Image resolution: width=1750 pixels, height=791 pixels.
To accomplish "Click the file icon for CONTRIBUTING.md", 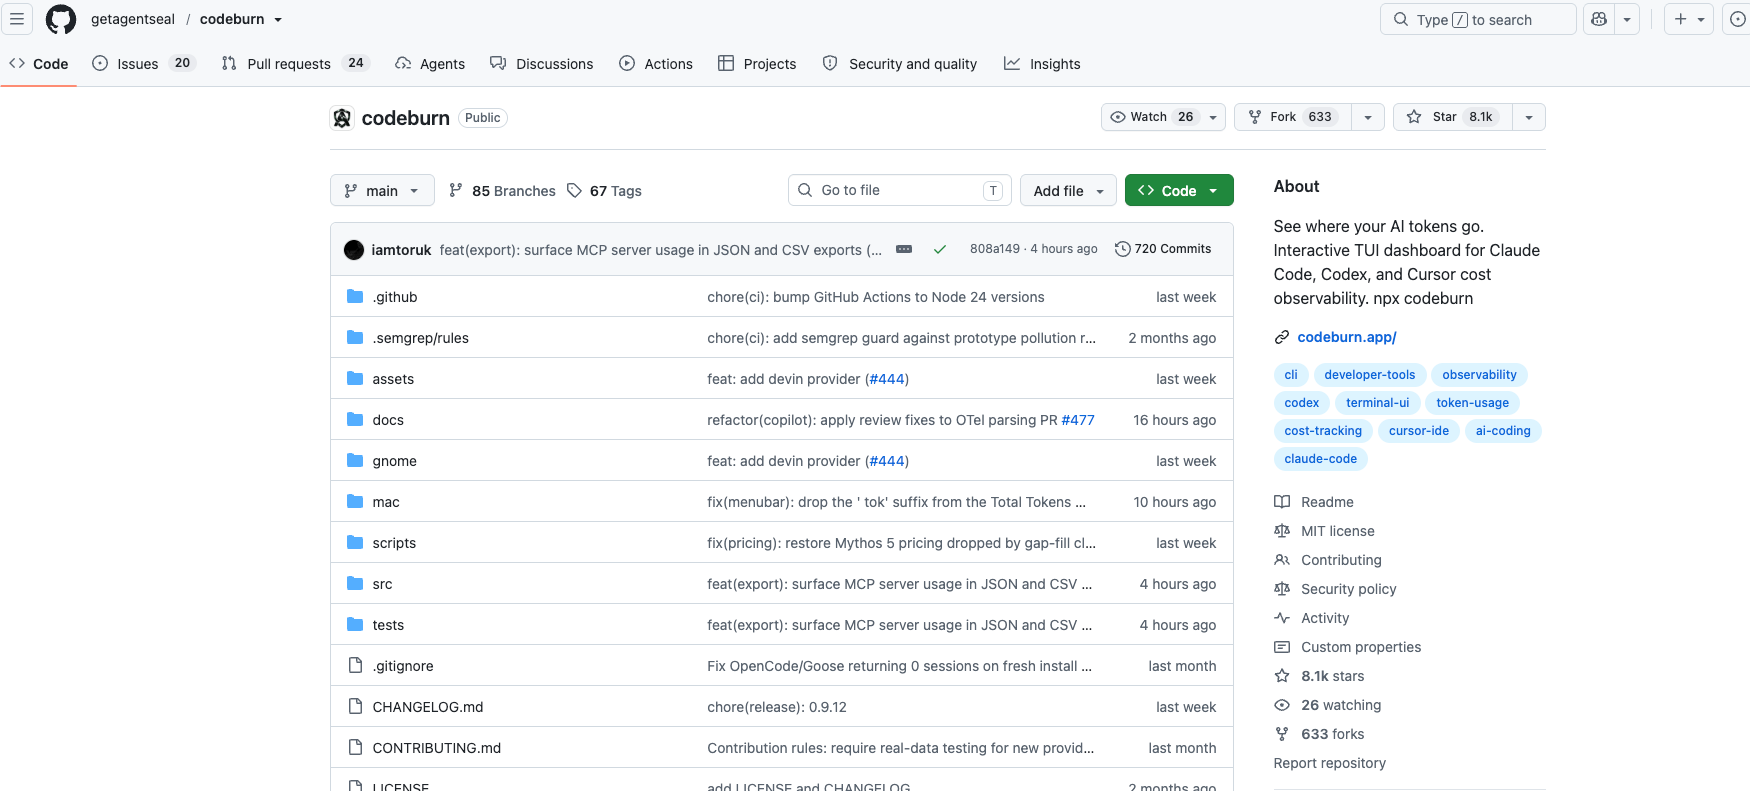I will click(x=355, y=748).
